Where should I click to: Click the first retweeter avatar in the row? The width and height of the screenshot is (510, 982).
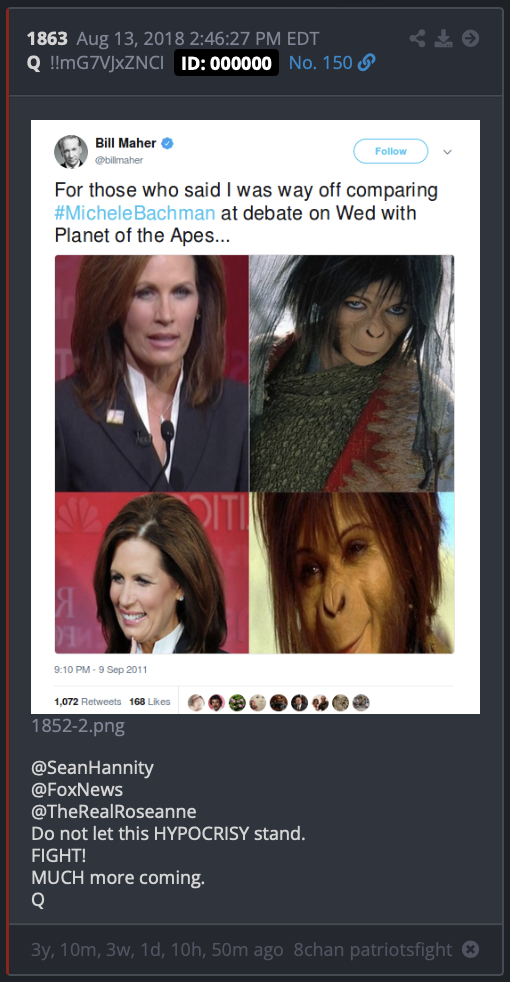[x=196, y=702]
